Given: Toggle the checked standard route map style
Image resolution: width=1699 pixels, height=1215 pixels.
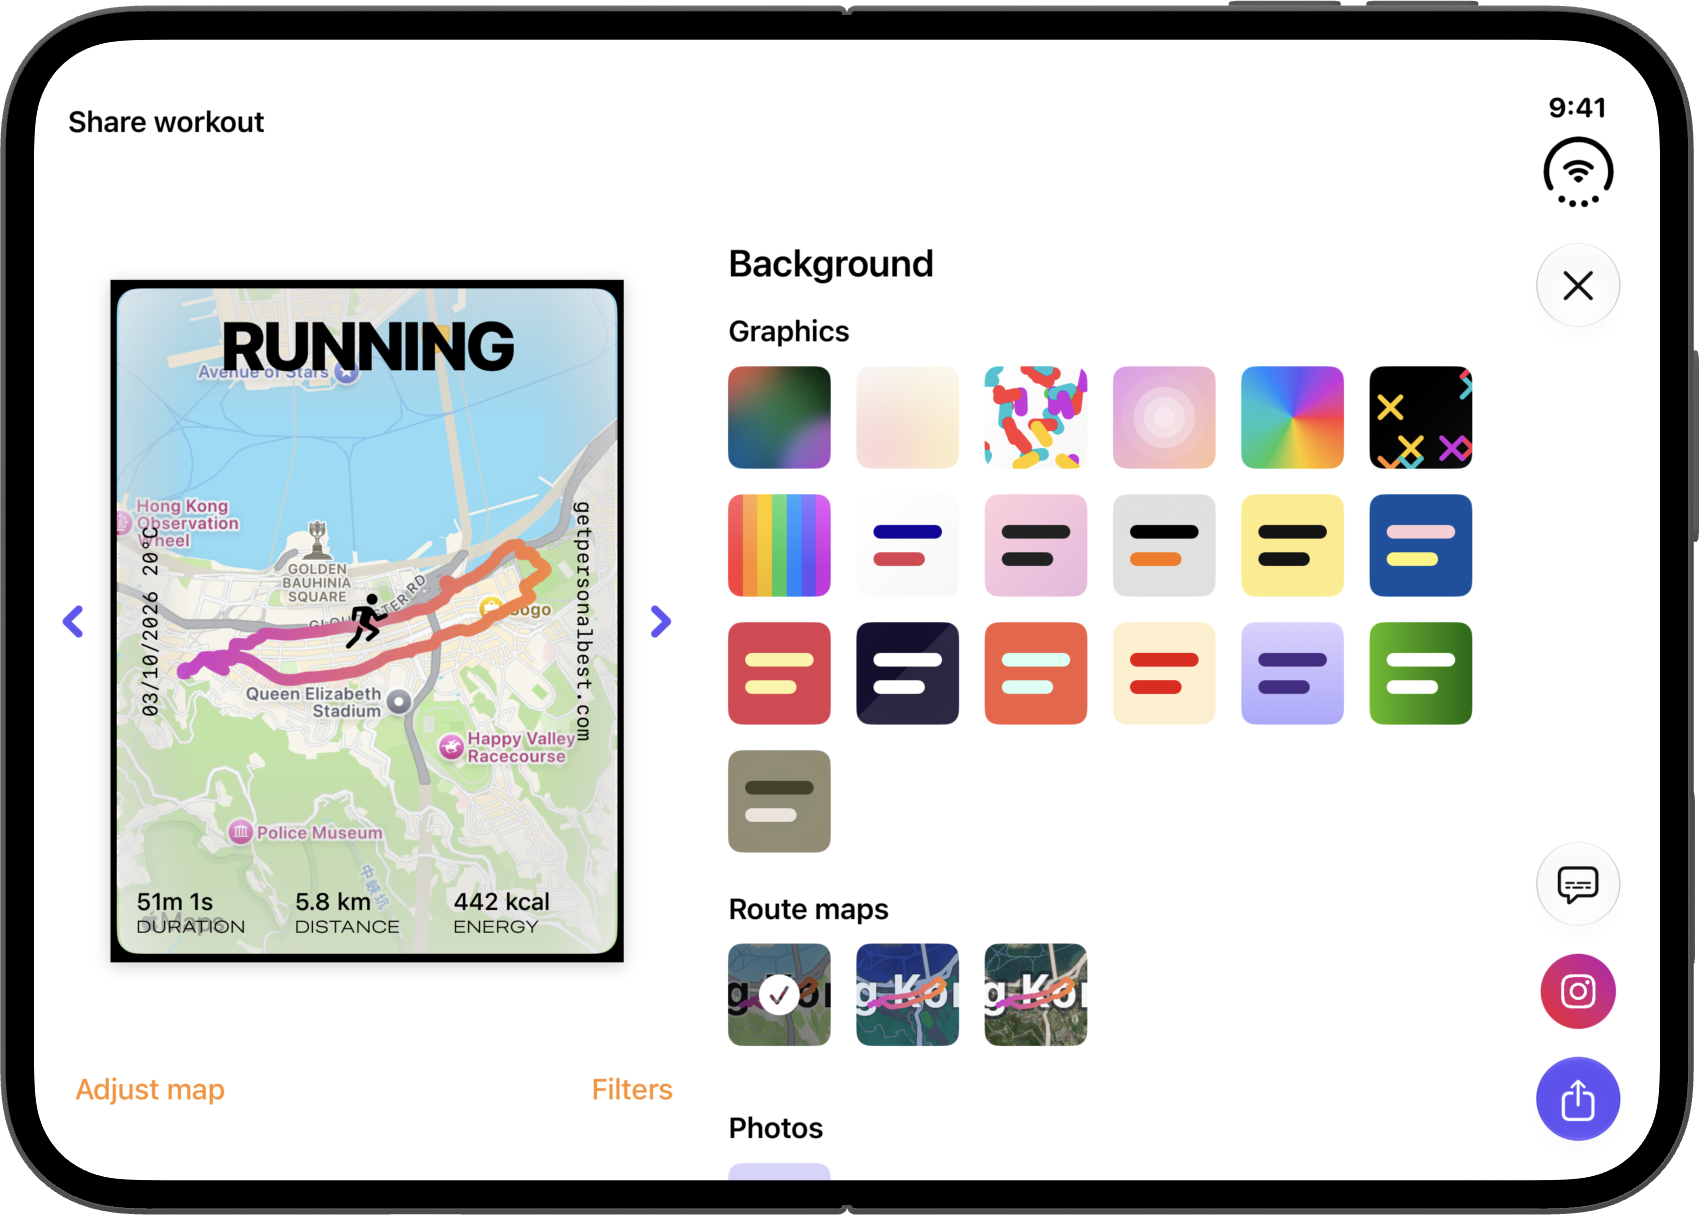Looking at the screenshot, I should tap(779, 995).
